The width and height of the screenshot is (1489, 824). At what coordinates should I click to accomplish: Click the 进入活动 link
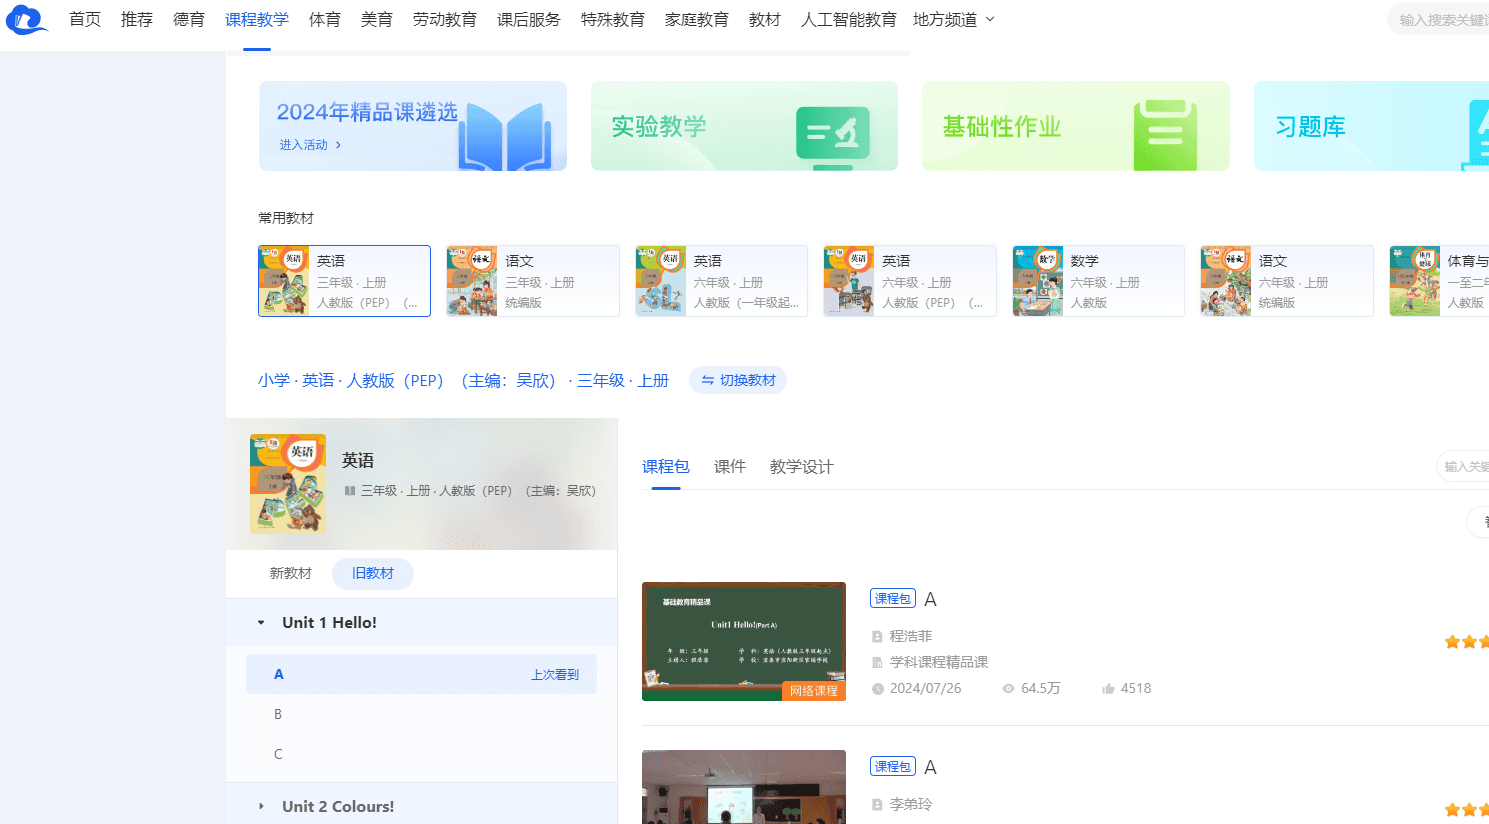pos(310,145)
